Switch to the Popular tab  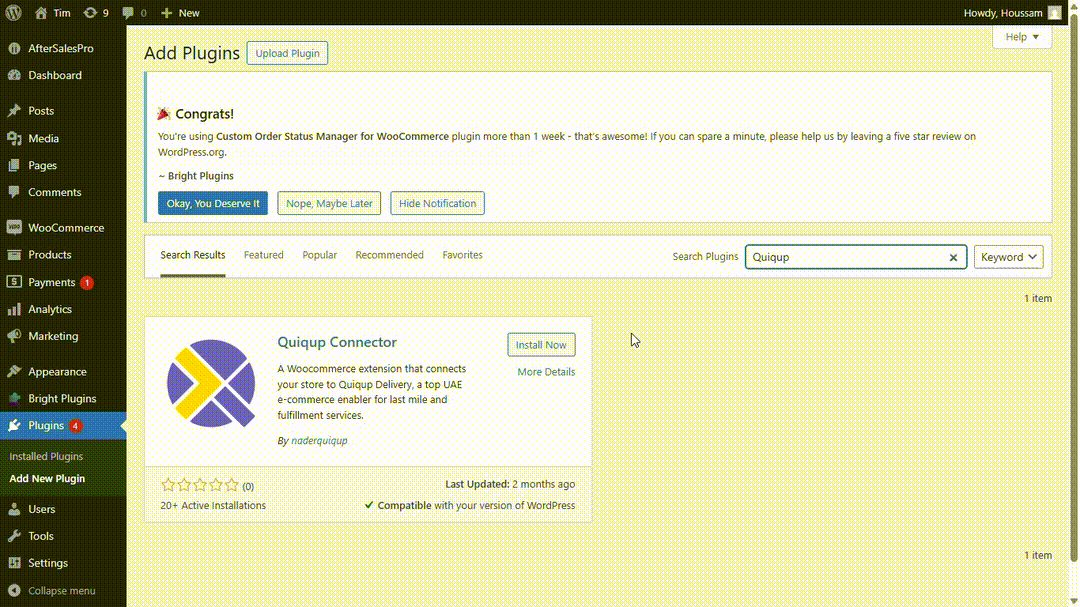click(320, 255)
